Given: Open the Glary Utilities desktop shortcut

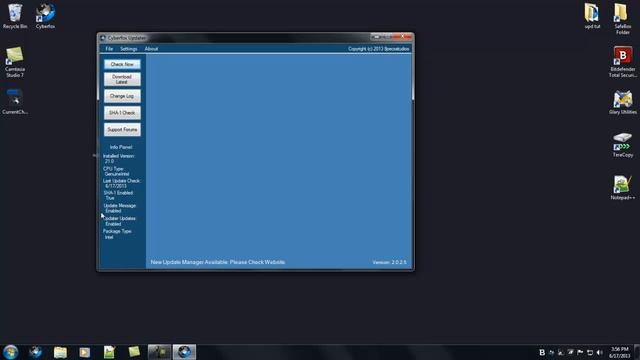Looking at the screenshot, I should pyautogui.click(x=622, y=102).
